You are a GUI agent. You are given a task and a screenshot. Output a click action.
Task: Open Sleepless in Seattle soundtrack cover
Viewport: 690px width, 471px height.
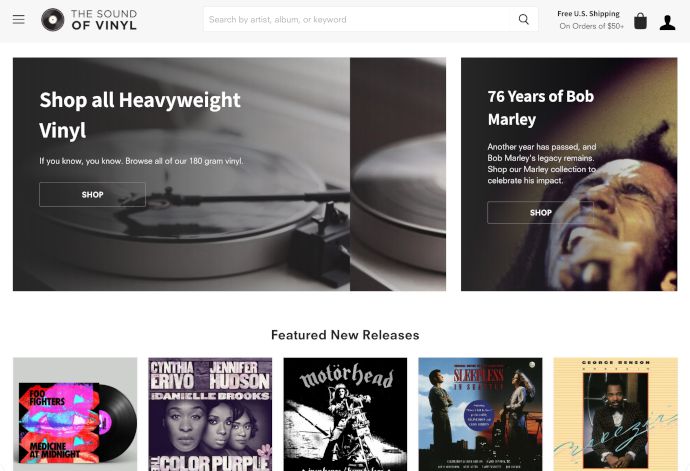tap(481, 414)
